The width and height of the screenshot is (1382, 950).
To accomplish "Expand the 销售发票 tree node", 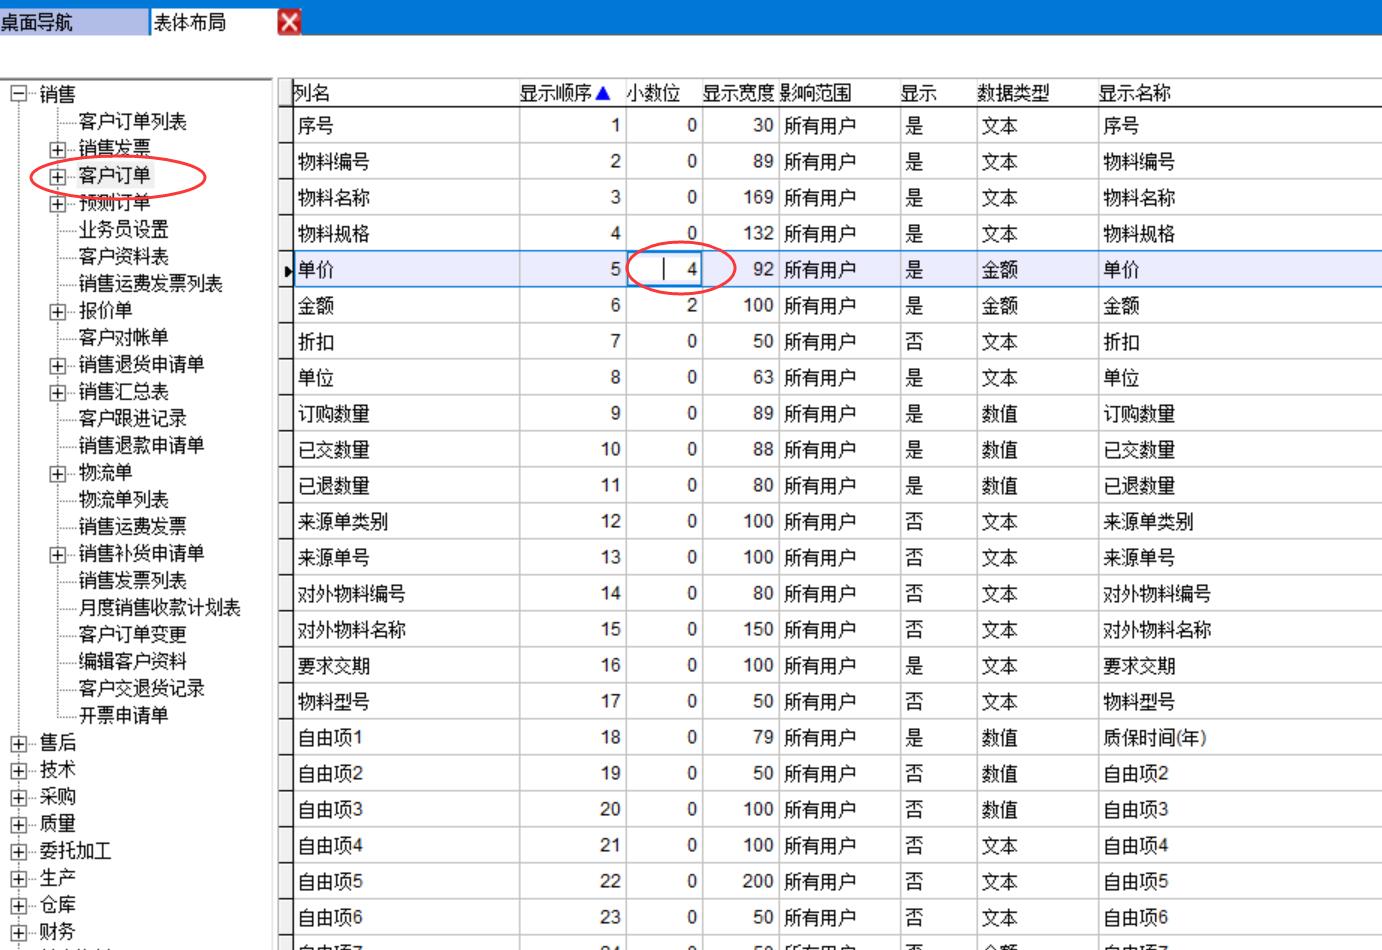I will pyautogui.click(x=58, y=149).
